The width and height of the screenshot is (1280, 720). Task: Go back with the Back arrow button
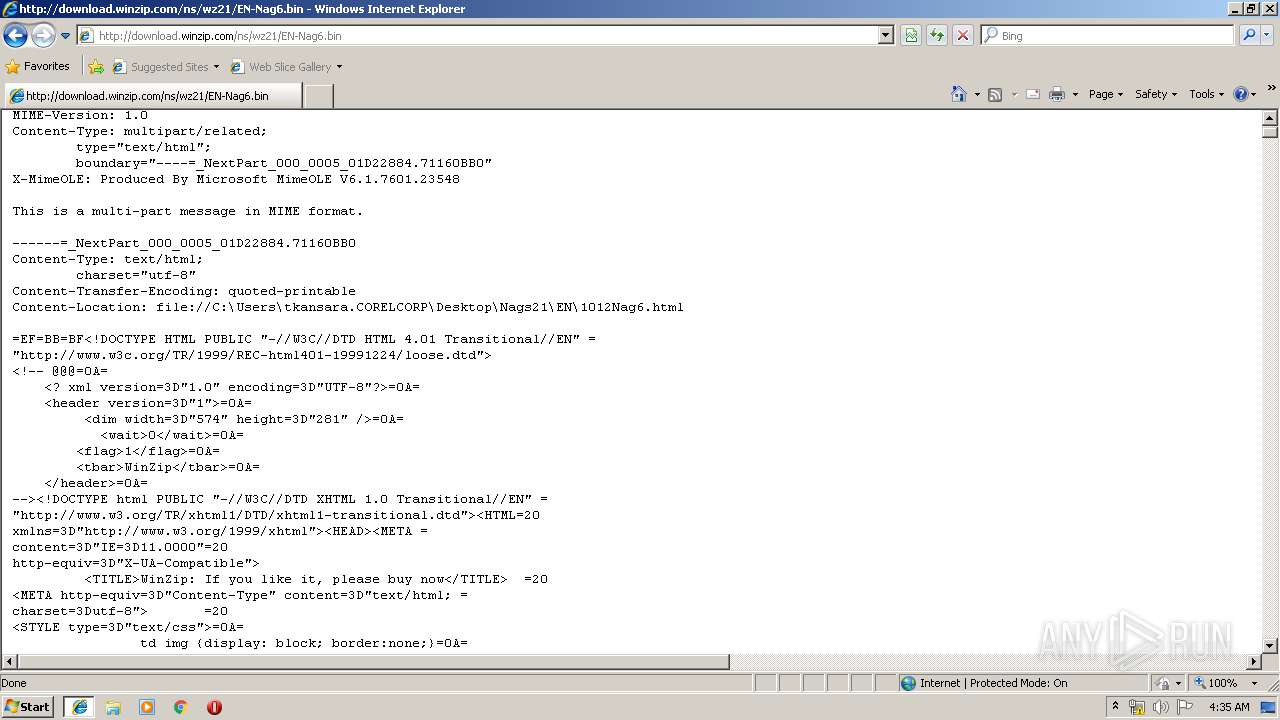(x=15, y=36)
